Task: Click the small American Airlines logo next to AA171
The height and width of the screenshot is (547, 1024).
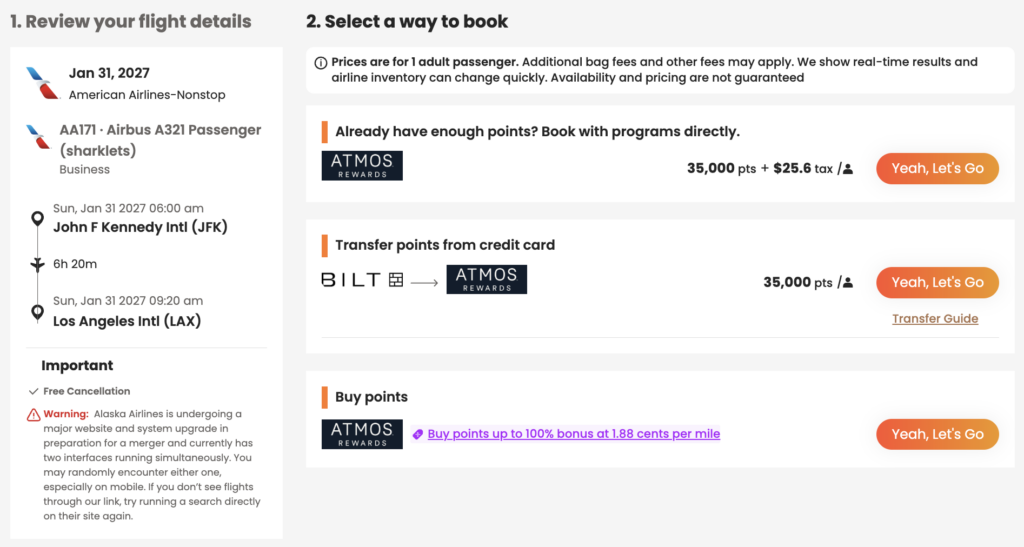Action: pos(39,137)
